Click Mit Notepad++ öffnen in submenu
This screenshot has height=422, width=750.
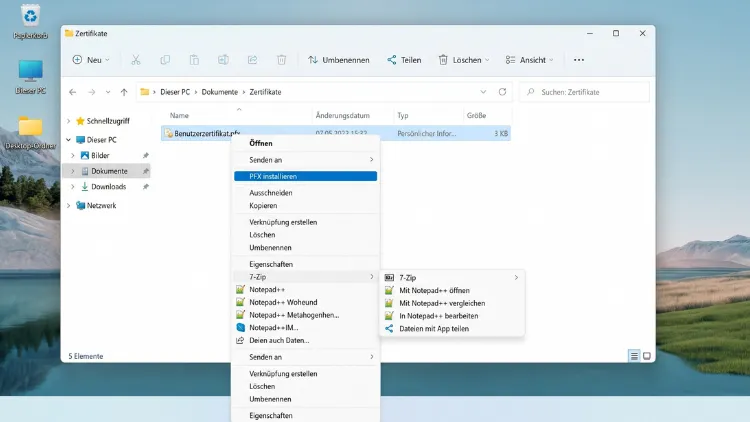(x=452, y=290)
